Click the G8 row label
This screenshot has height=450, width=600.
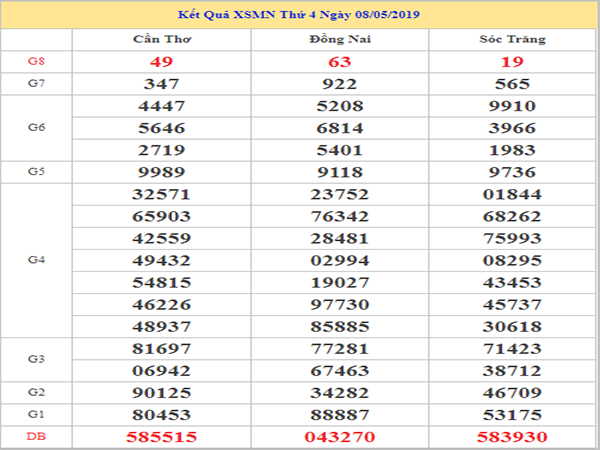coord(36,61)
